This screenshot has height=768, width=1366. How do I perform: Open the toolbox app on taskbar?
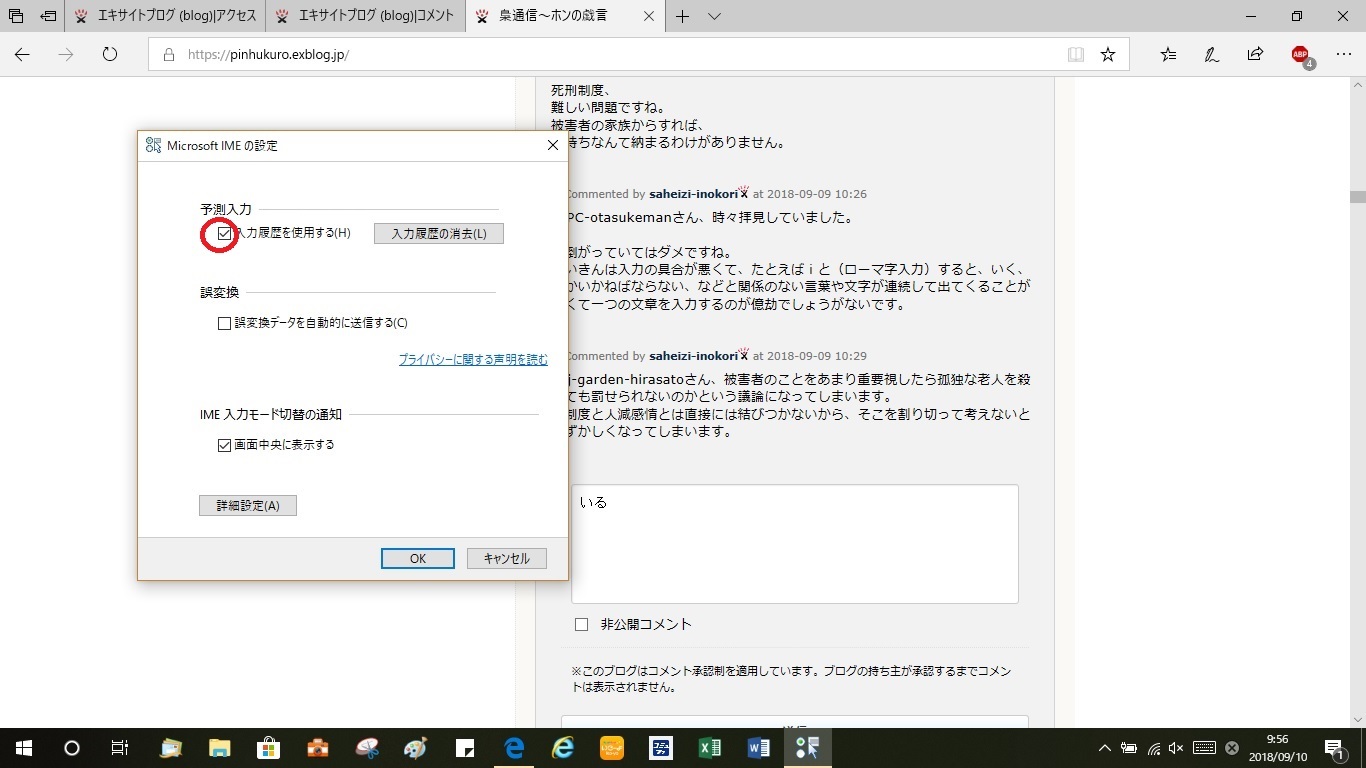coord(318,748)
